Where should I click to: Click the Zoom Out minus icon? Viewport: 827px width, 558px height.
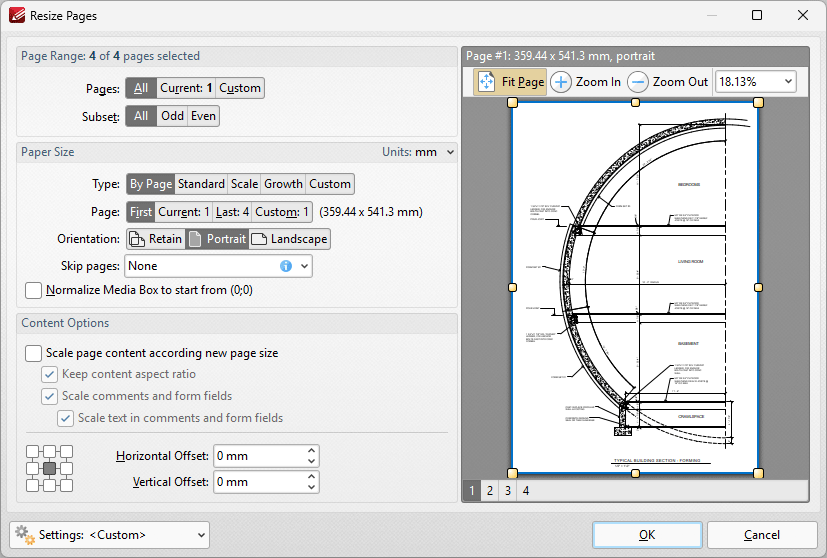point(638,82)
